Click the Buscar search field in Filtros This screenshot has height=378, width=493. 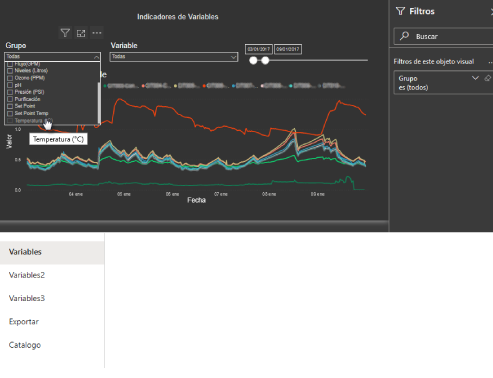pyautogui.click(x=443, y=36)
